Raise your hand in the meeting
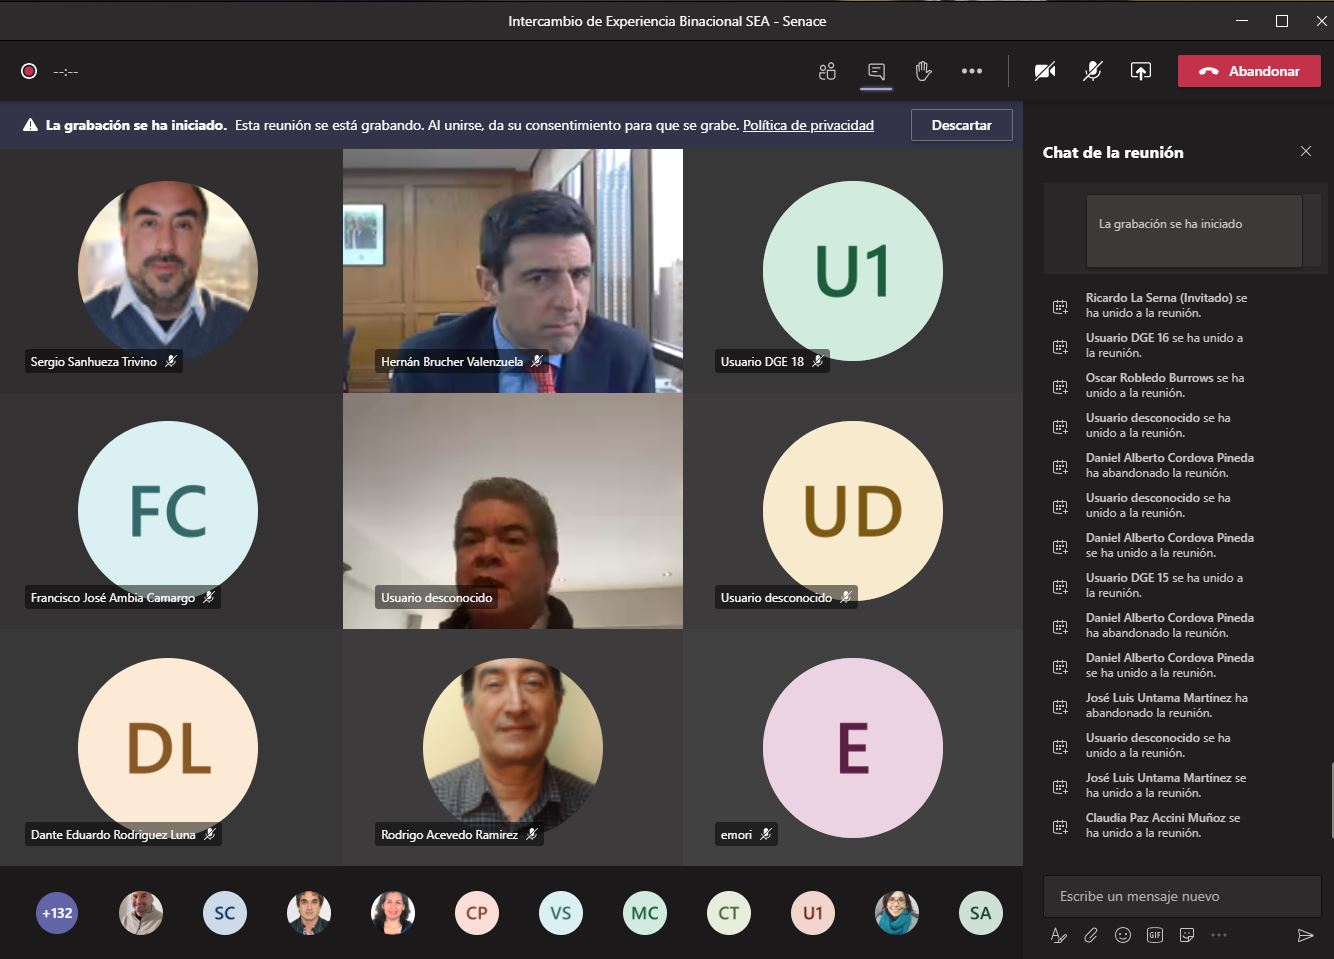1334x959 pixels. click(923, 71)
